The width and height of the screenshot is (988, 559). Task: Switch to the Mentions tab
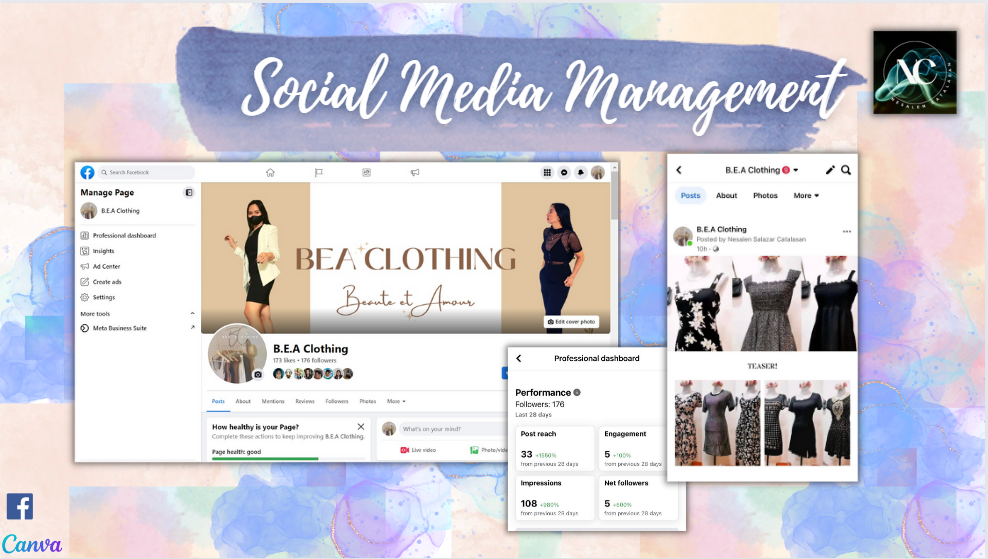(273, 401)
